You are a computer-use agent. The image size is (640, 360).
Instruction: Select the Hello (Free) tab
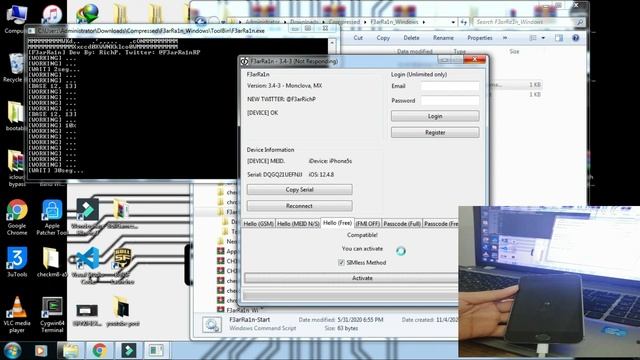(337, 223)
